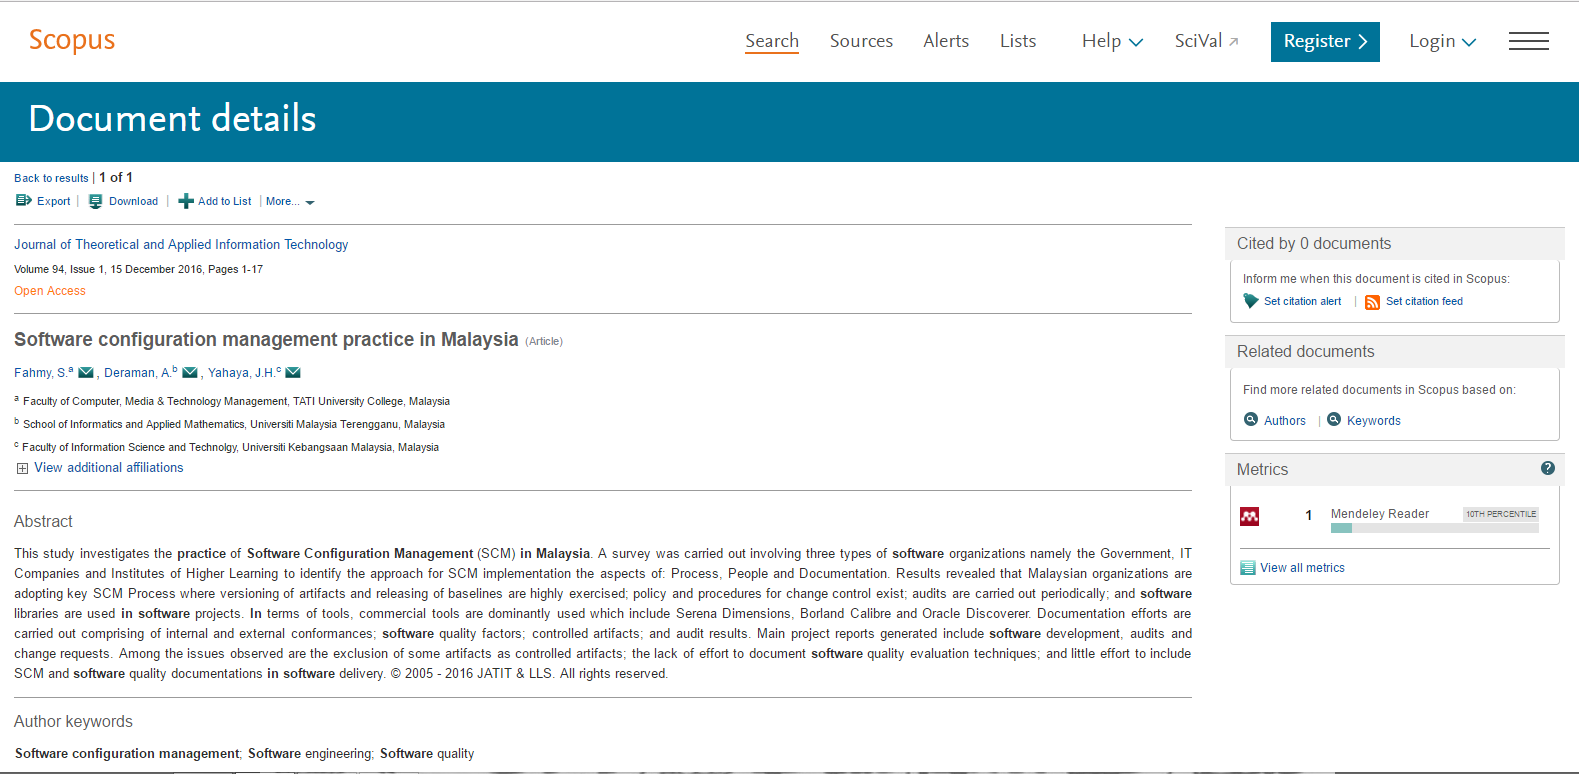Click the Download icon
Image resolution: width=1579 pixels, height=774 pixels.
click(x=96, y=202)
